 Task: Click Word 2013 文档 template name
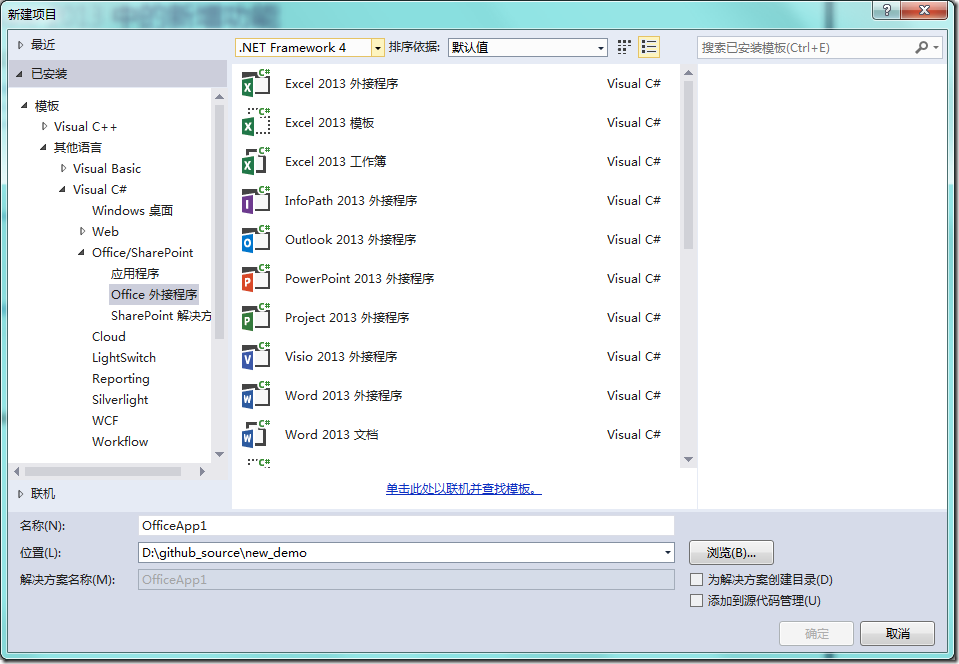[331, 435]
